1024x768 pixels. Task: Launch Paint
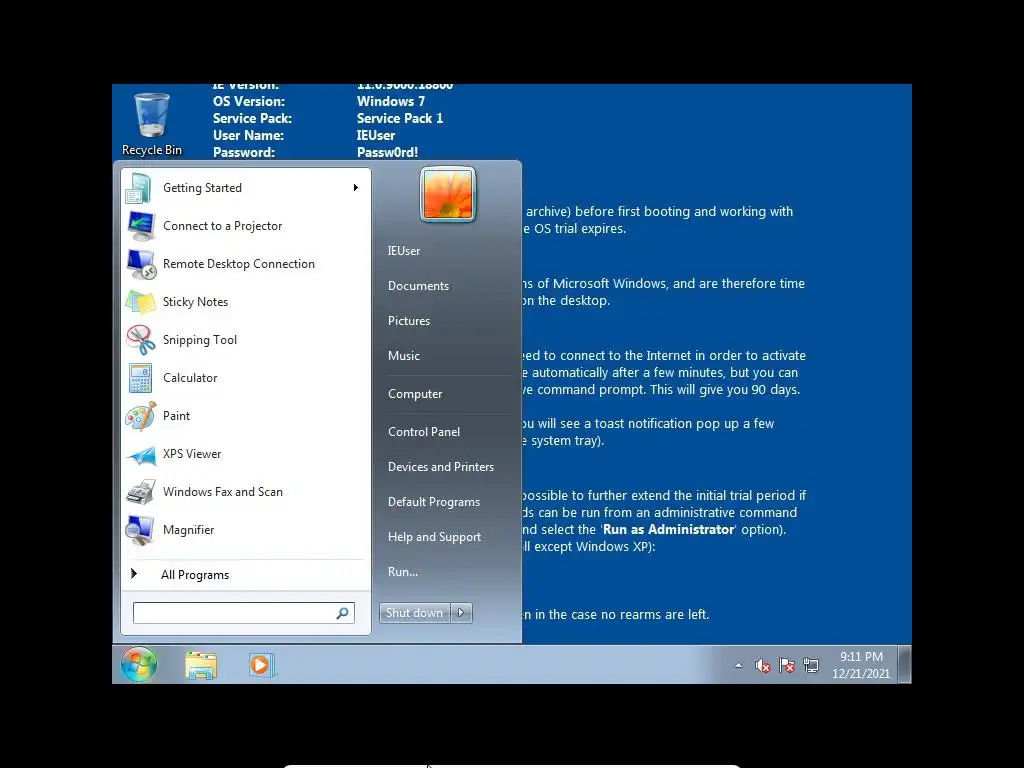[246, 416]
